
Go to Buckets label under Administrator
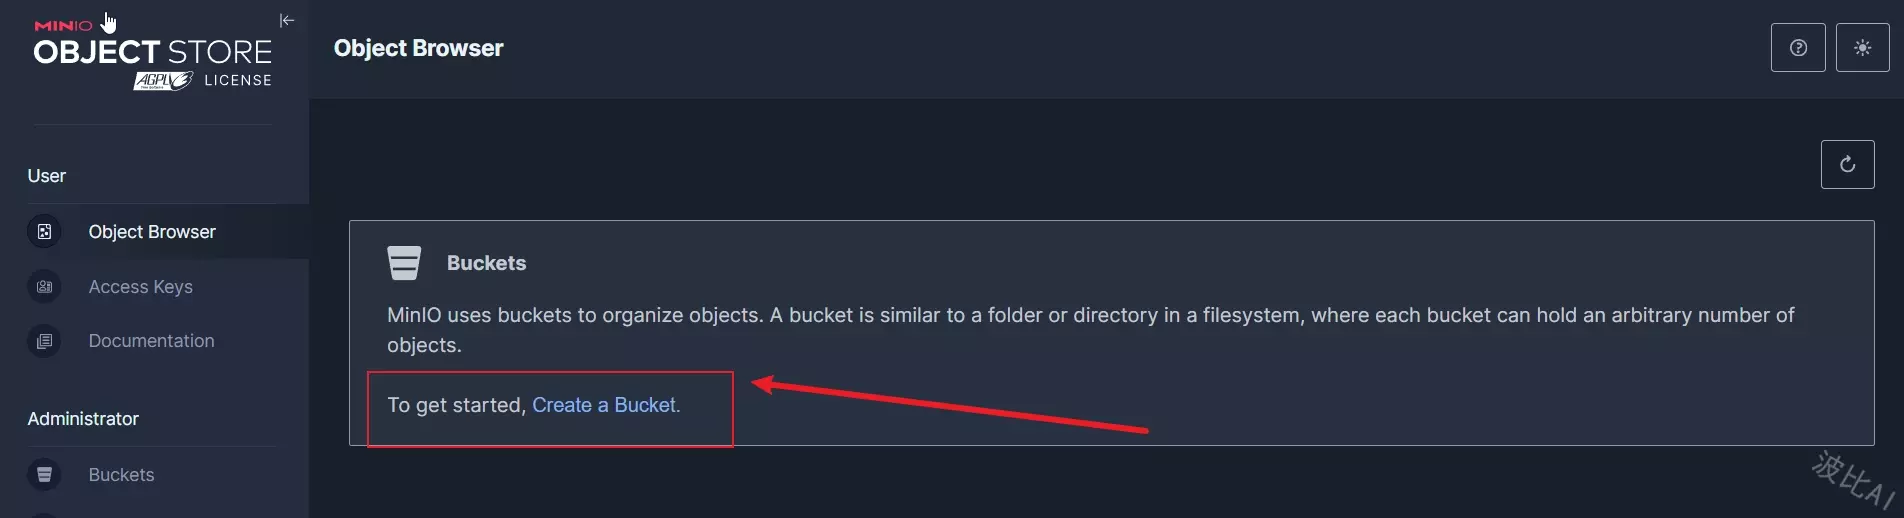click(x=121, y=475)
